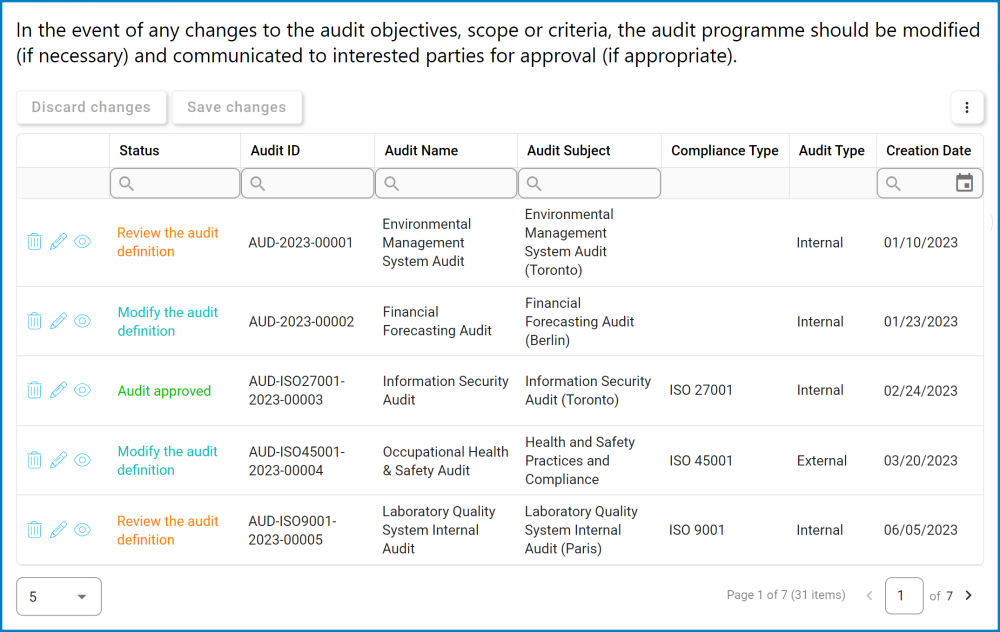Delete the Occupational Health & Safety Audit
Image resolution: width=1000 pixels, height=632 pixels.
[34, 460]
